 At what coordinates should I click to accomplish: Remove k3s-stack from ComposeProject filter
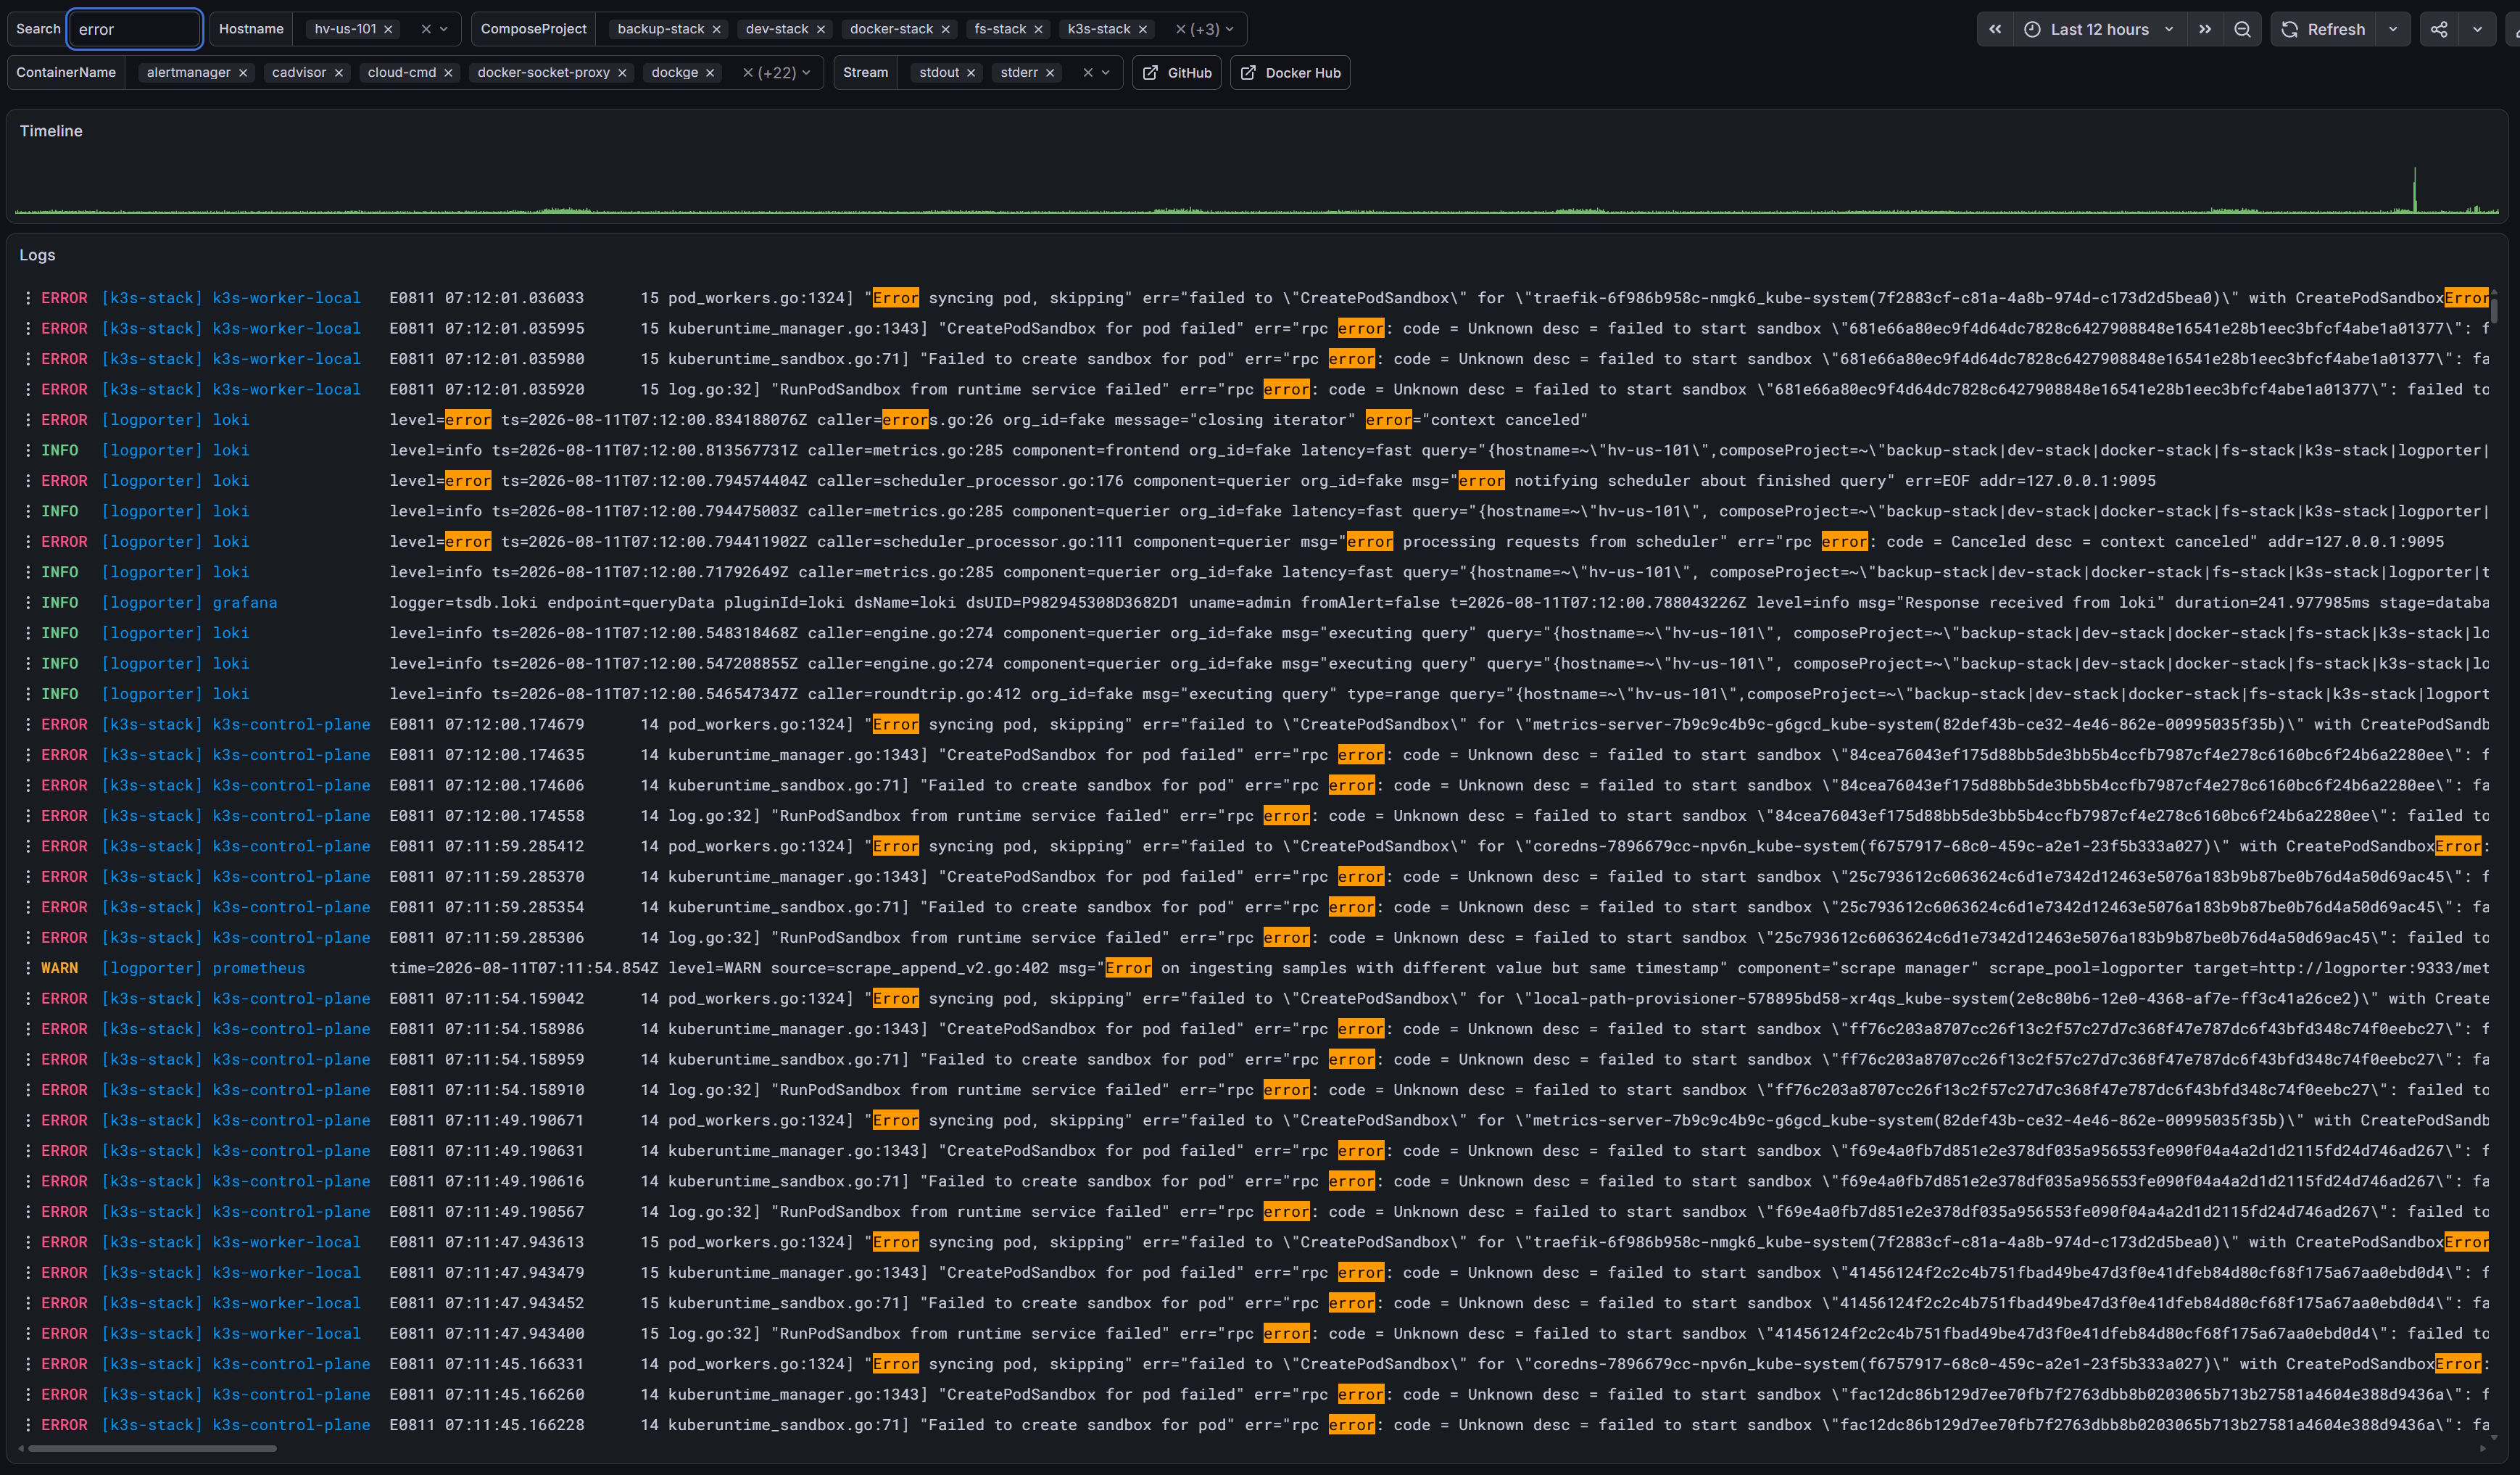pos(1143,29)
